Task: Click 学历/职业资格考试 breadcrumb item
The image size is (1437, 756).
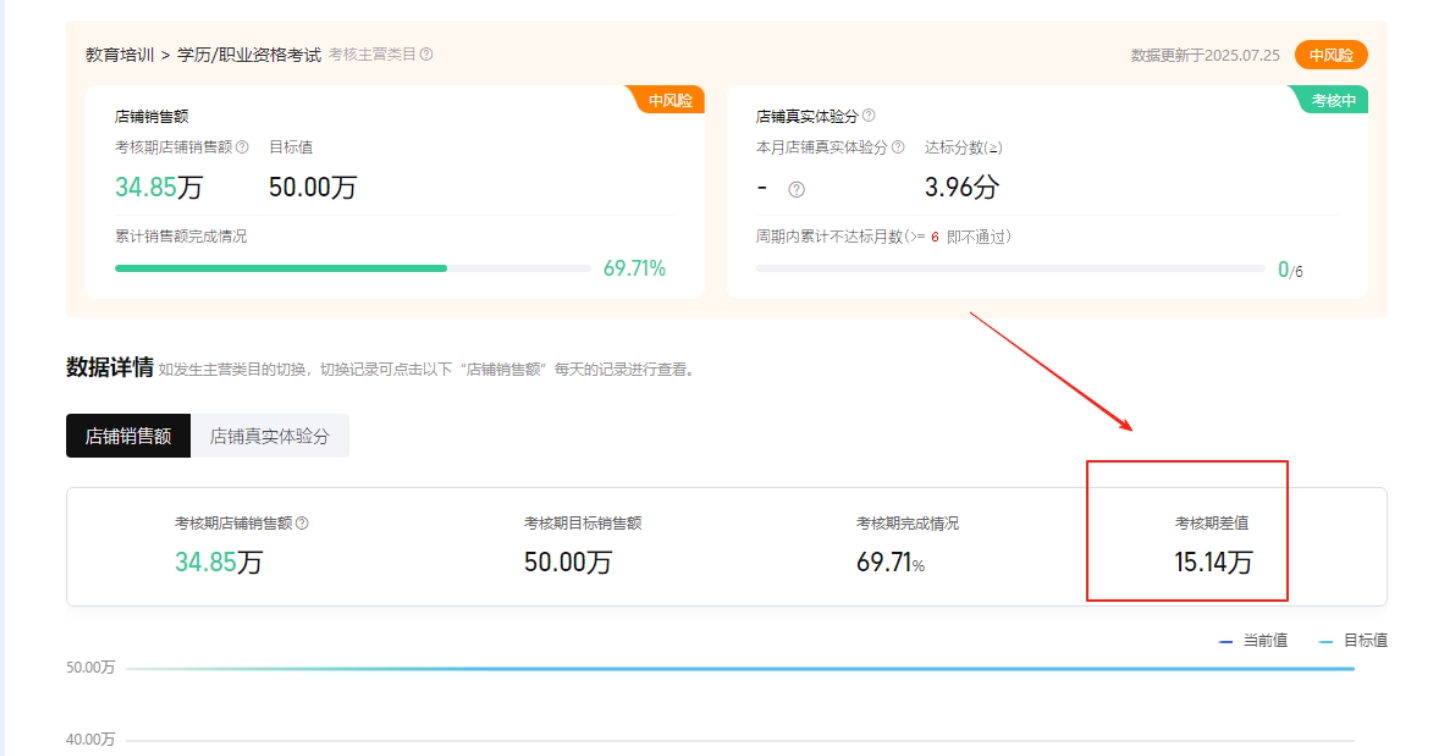Action: (249, 55)
